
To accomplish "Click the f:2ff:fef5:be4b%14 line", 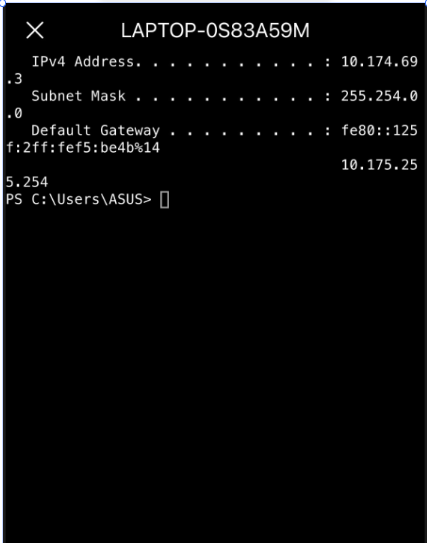I will [83, 148].
